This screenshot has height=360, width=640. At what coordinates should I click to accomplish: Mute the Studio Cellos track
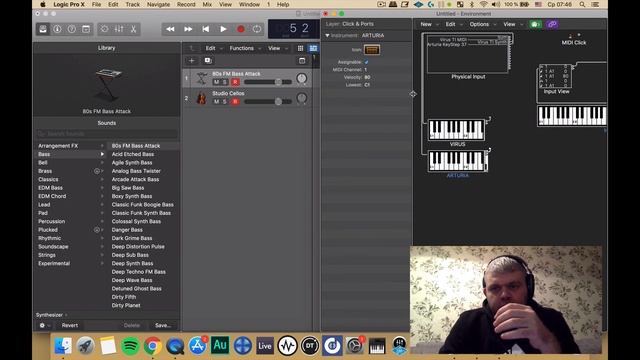216,101
